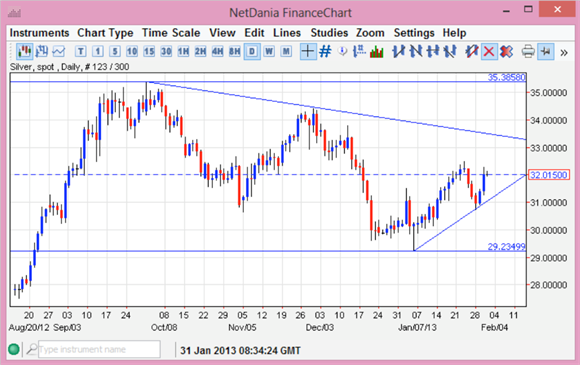580x365 pixels.
Task: Switch to 30-minute time scale
Action: tap(166, 51)
